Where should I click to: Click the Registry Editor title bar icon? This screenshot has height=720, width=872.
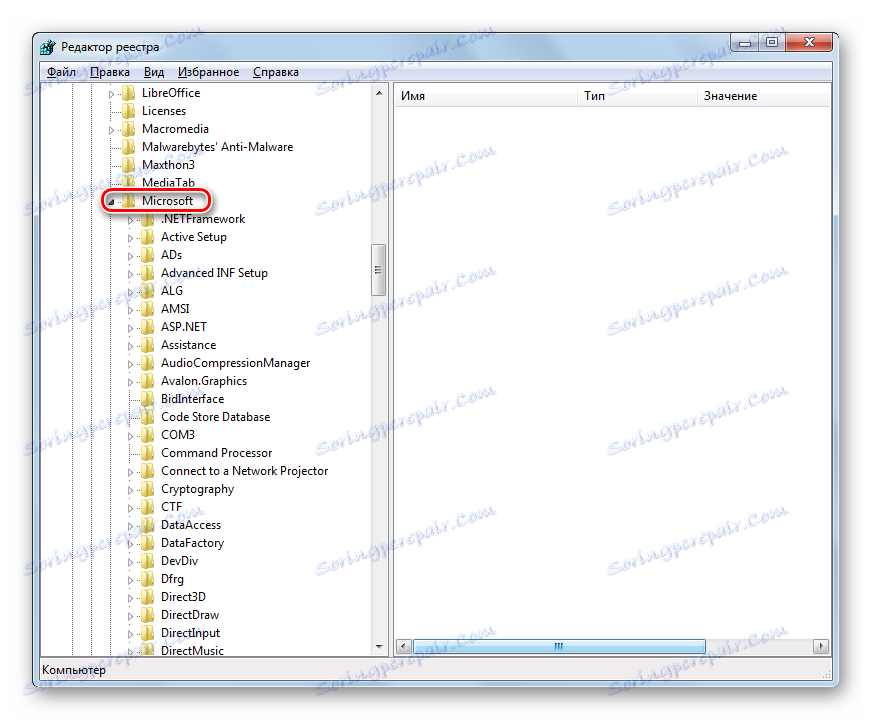(x=48, y=47)
